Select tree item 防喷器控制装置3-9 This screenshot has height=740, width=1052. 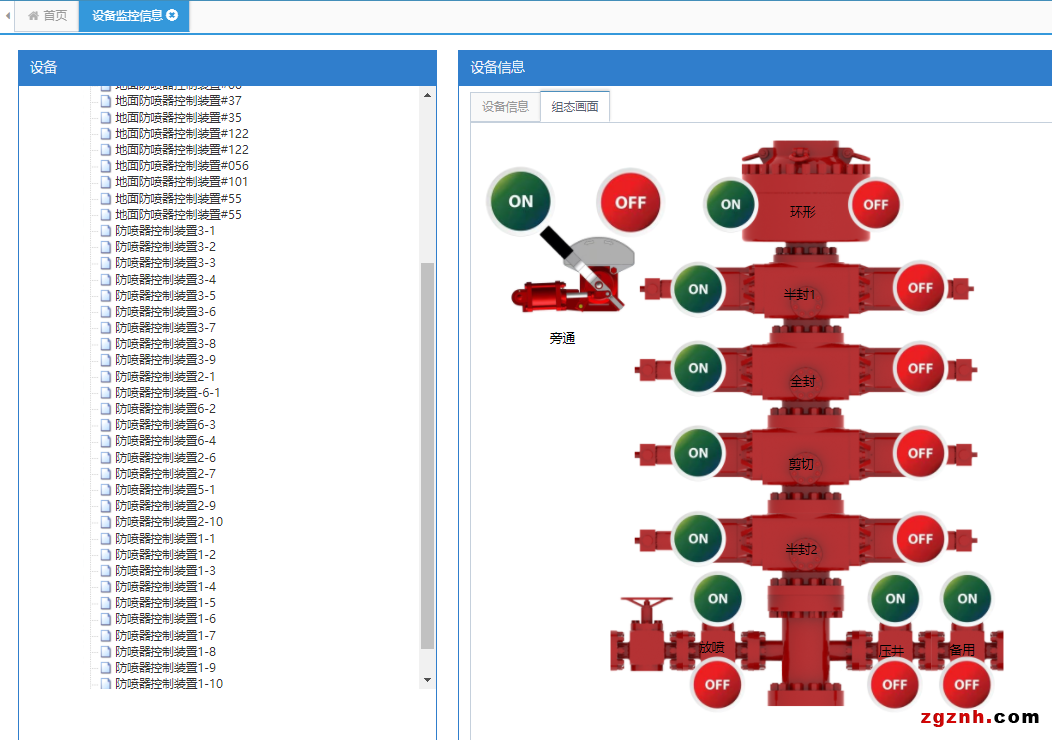click(165, 360)
